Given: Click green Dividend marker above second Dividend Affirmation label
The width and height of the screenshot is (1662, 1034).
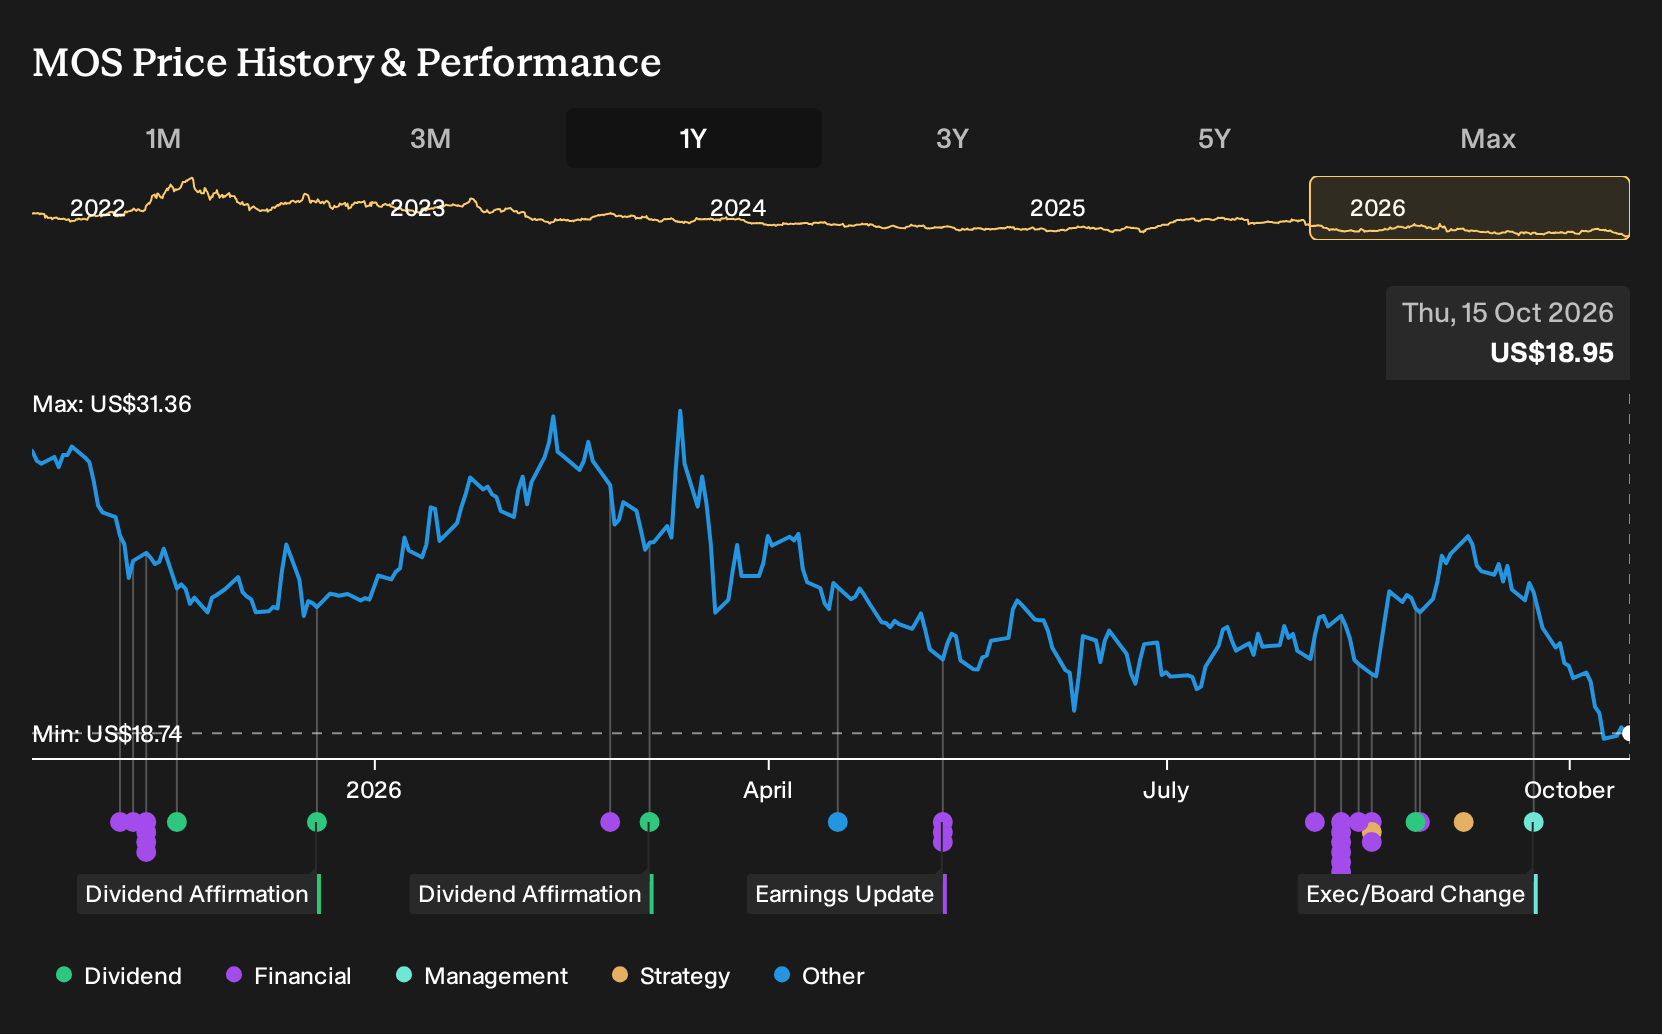Looking at the screenshot, I should 649,822.
